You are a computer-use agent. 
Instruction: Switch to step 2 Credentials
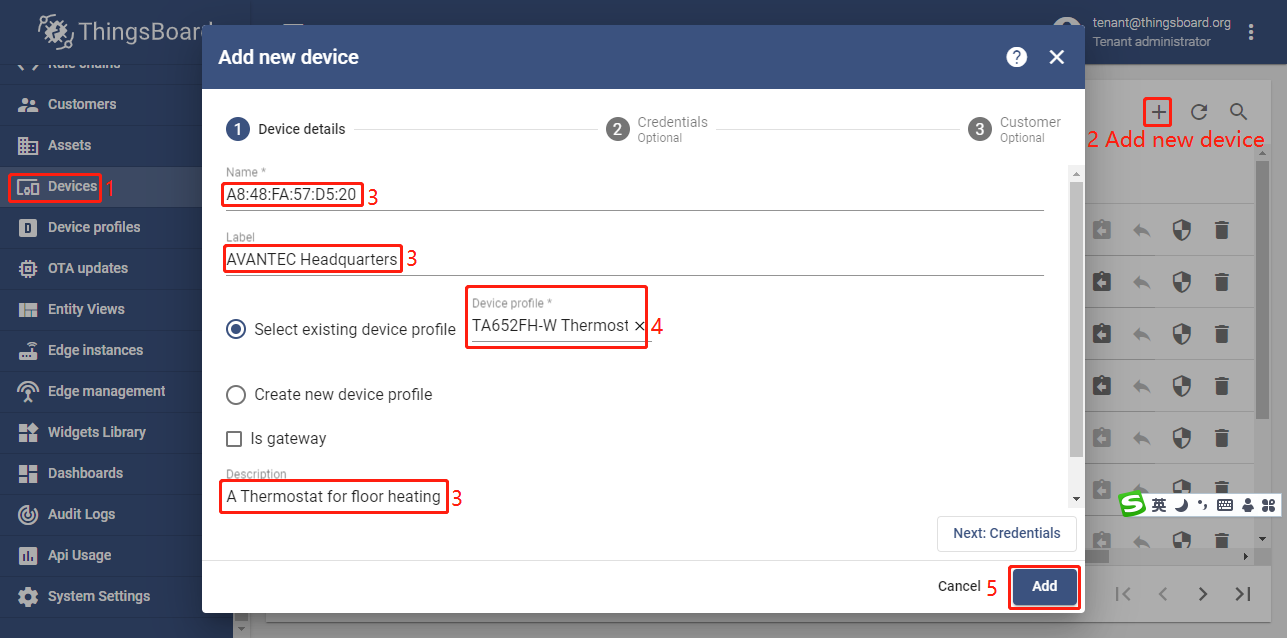click(x=657, y=129)
